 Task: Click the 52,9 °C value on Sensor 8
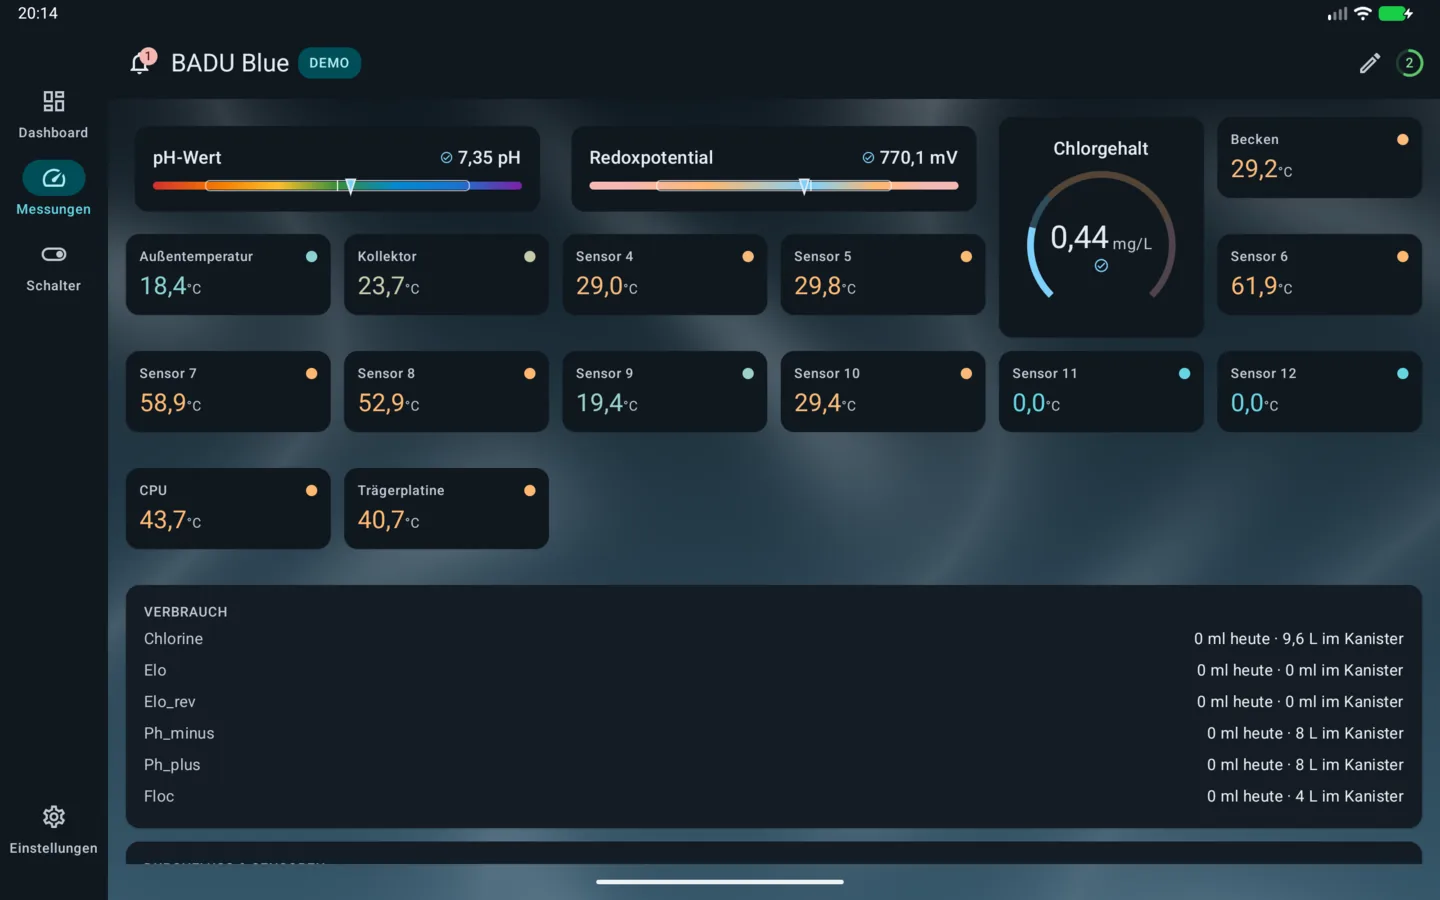tap(388, 403)
